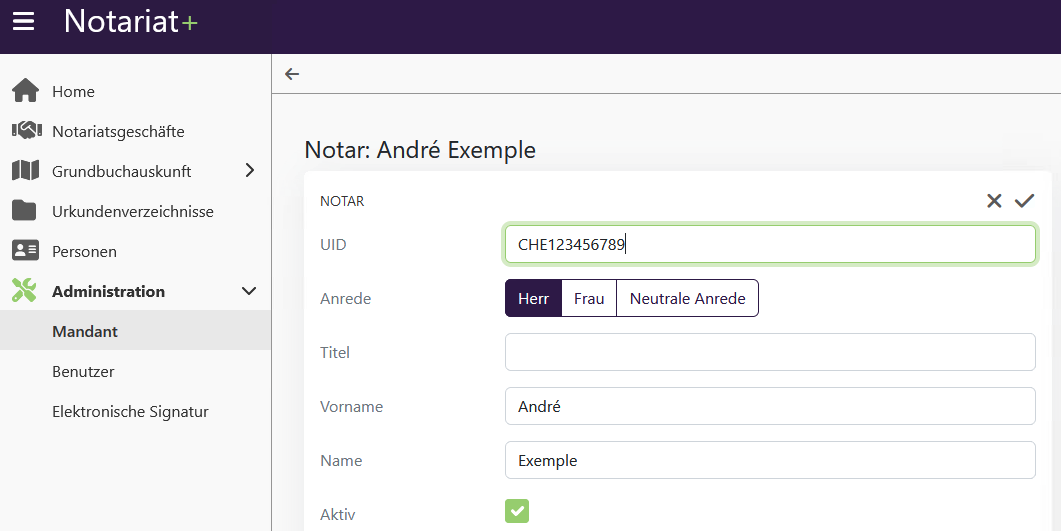Cancel Notar editing with X icon
This screenshot has width=1061, height=531.
(x=994, y=201)
